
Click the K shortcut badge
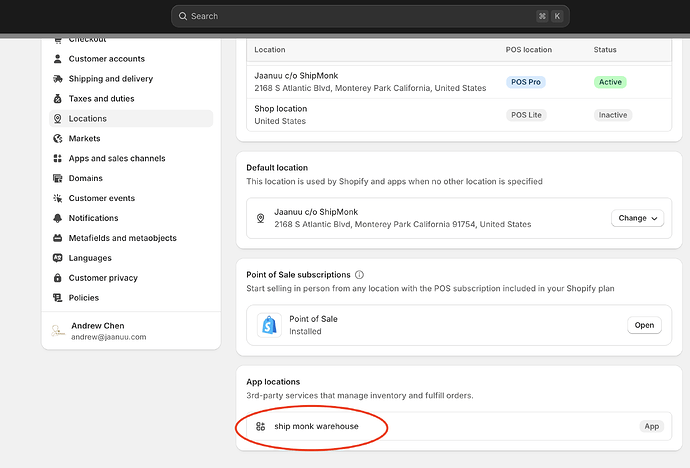tap(557, 16)
